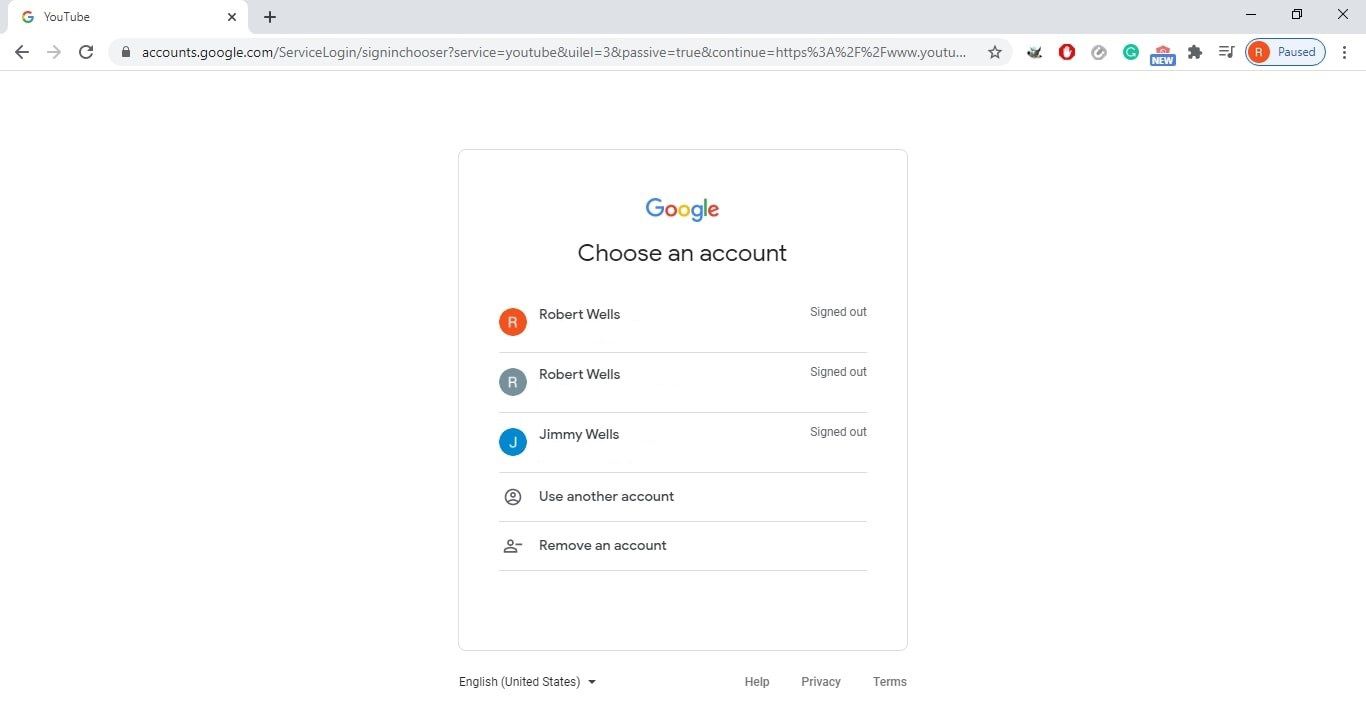Open the media controls music-note icon
Image resolution: width=1366 pixels, height=717 pixels.
tap(1226, 52)
